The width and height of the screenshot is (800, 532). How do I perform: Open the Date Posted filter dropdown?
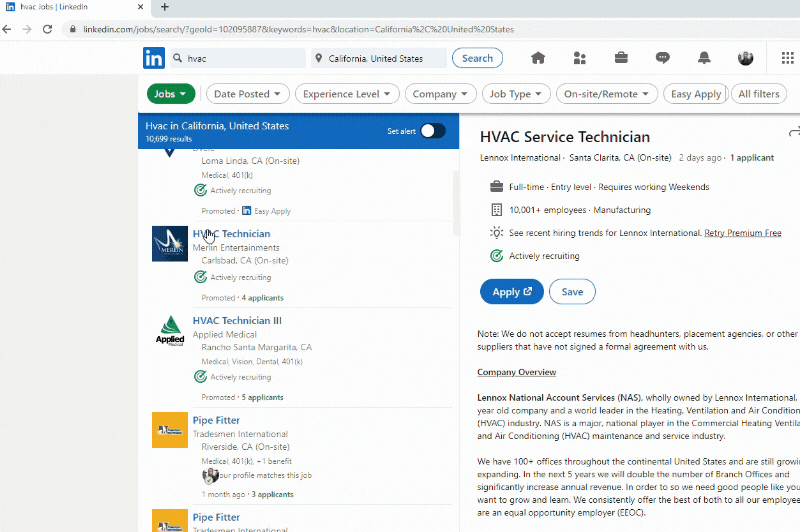coord(247,94)
